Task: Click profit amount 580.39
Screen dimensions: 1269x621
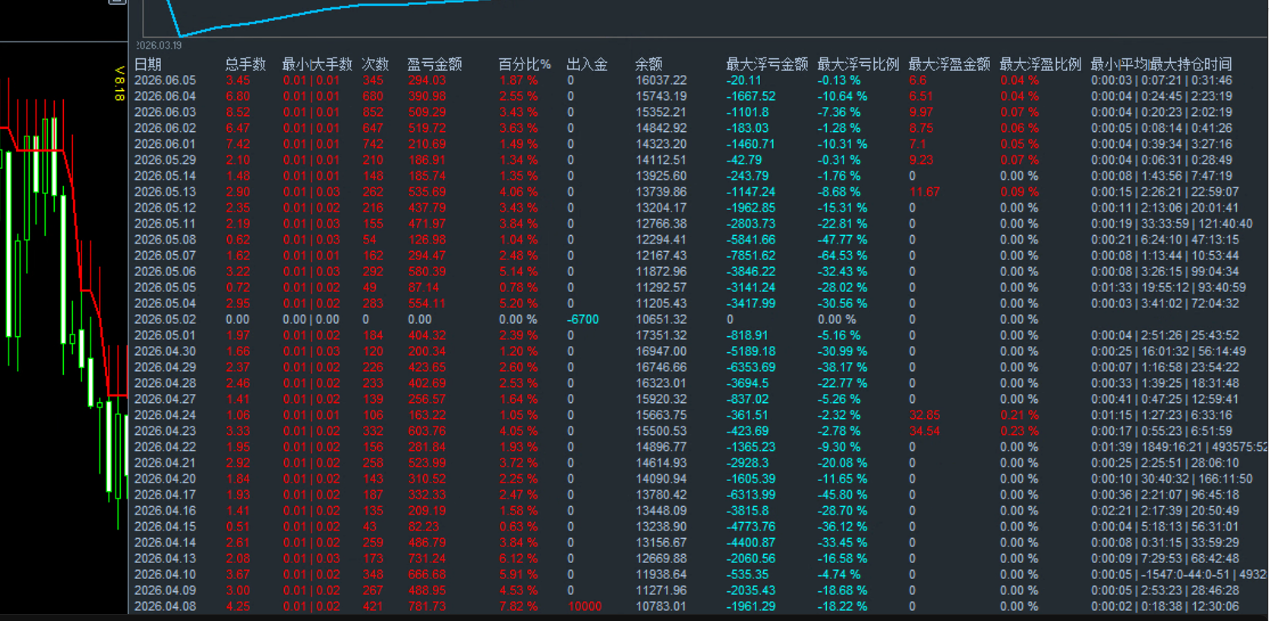Action: (426, 272)
